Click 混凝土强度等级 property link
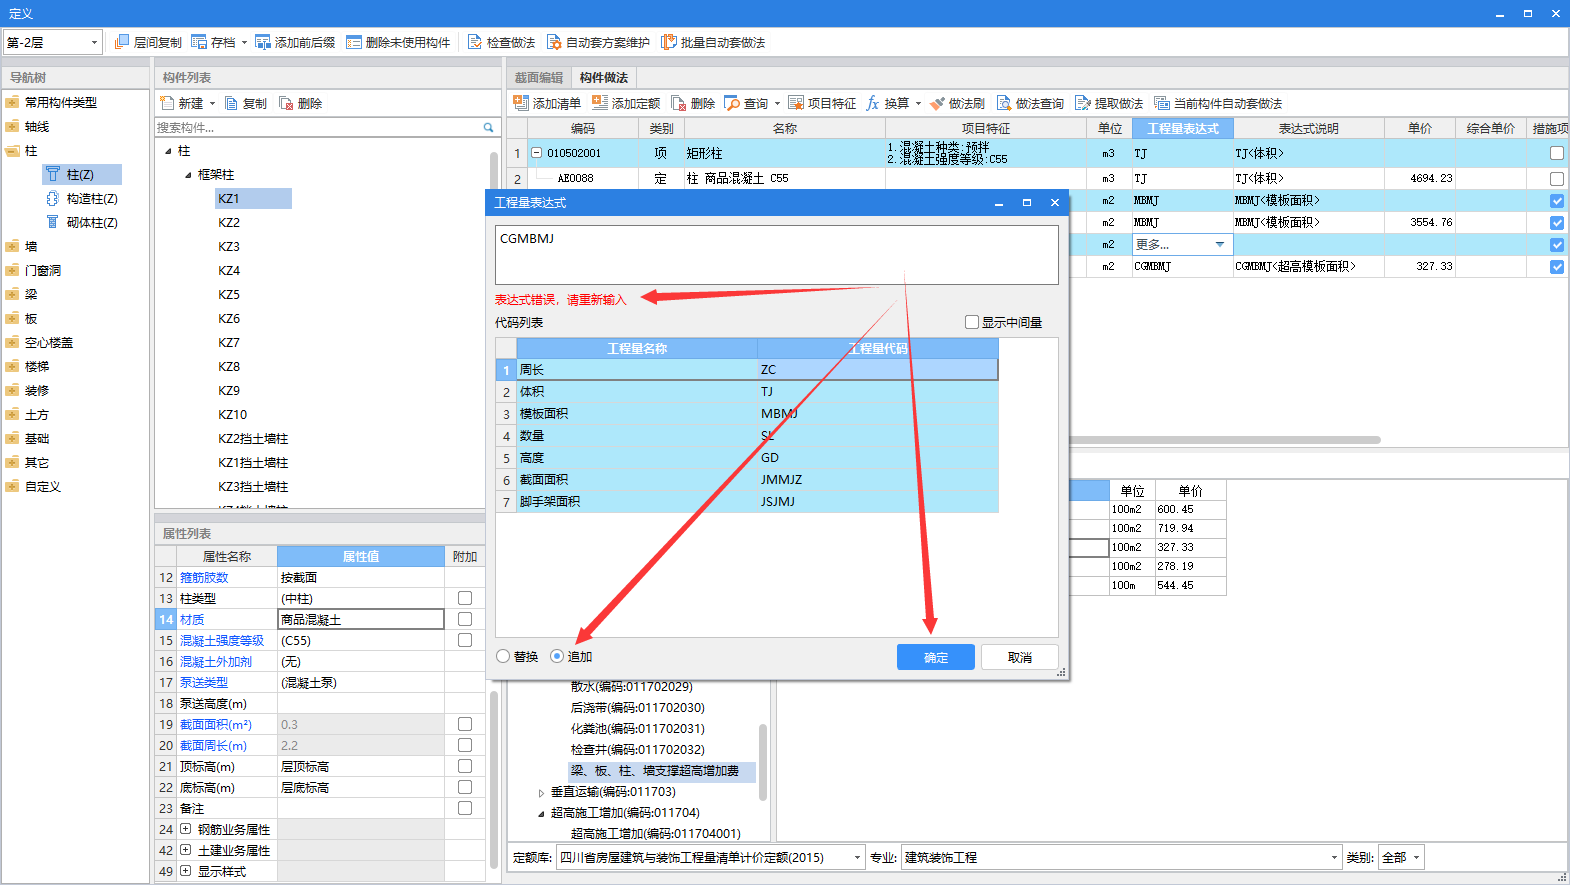This screenshot has height=885, width=1570. 222,640
